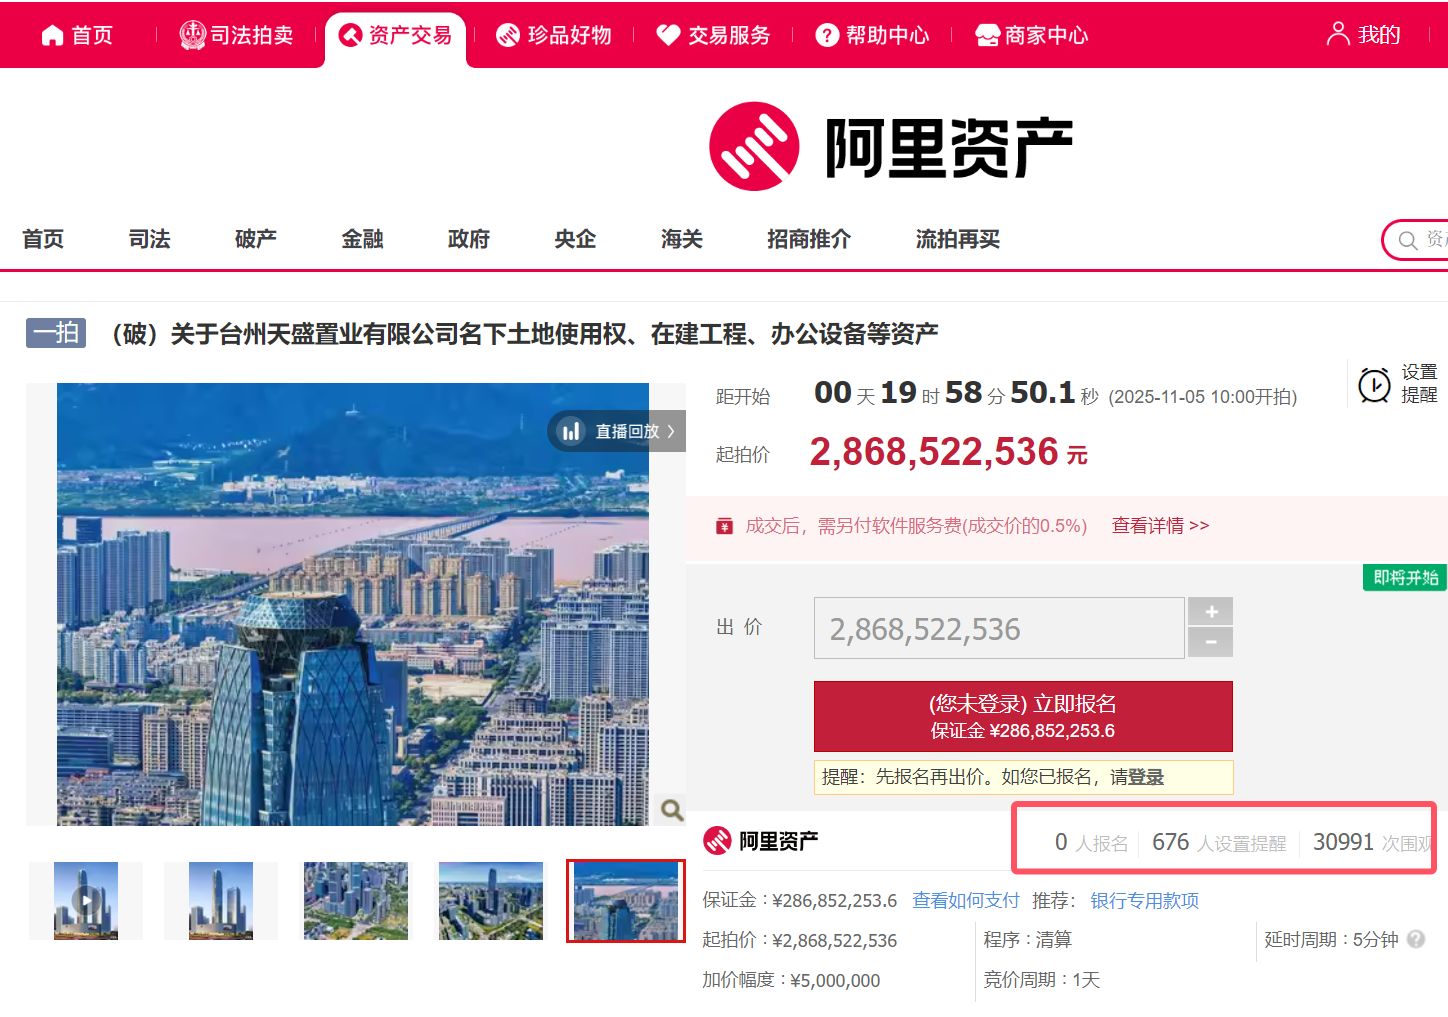This screenshot has height=1017, width=1448.
Task: Go to the 流拍再买 category
Action: point(957,239)
